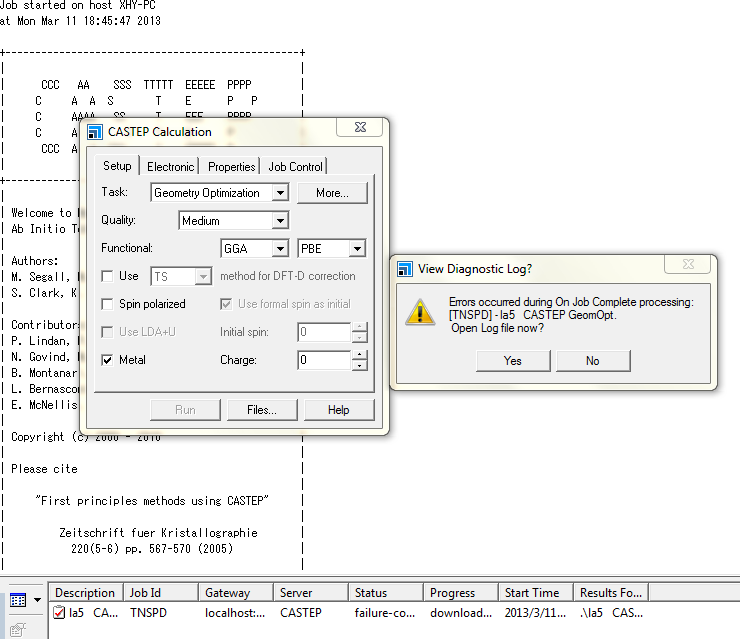The width and height of the screenshot is (740, 639).
Task: Switch to the Electronic tab
Action: pos(170,167)
